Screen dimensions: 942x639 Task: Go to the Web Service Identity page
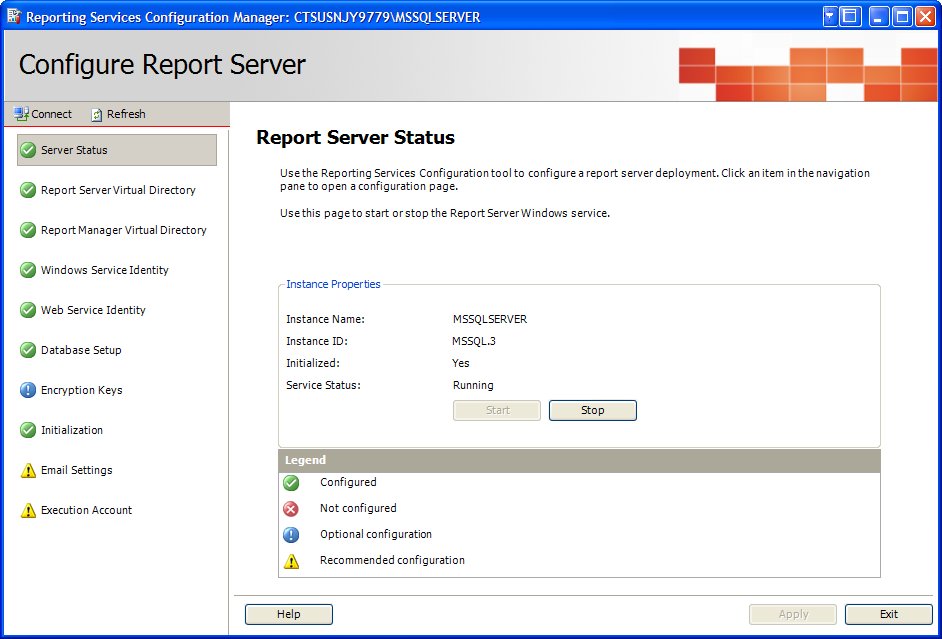(x=93, y=310)
